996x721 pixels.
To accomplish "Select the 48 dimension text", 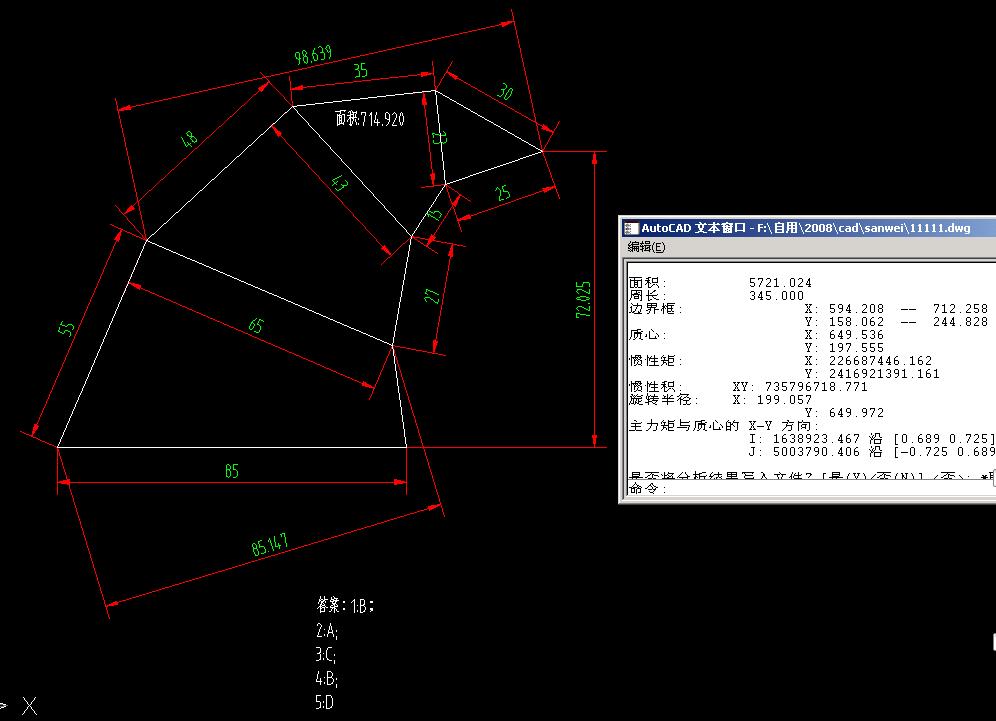I will tap(189, 139).
